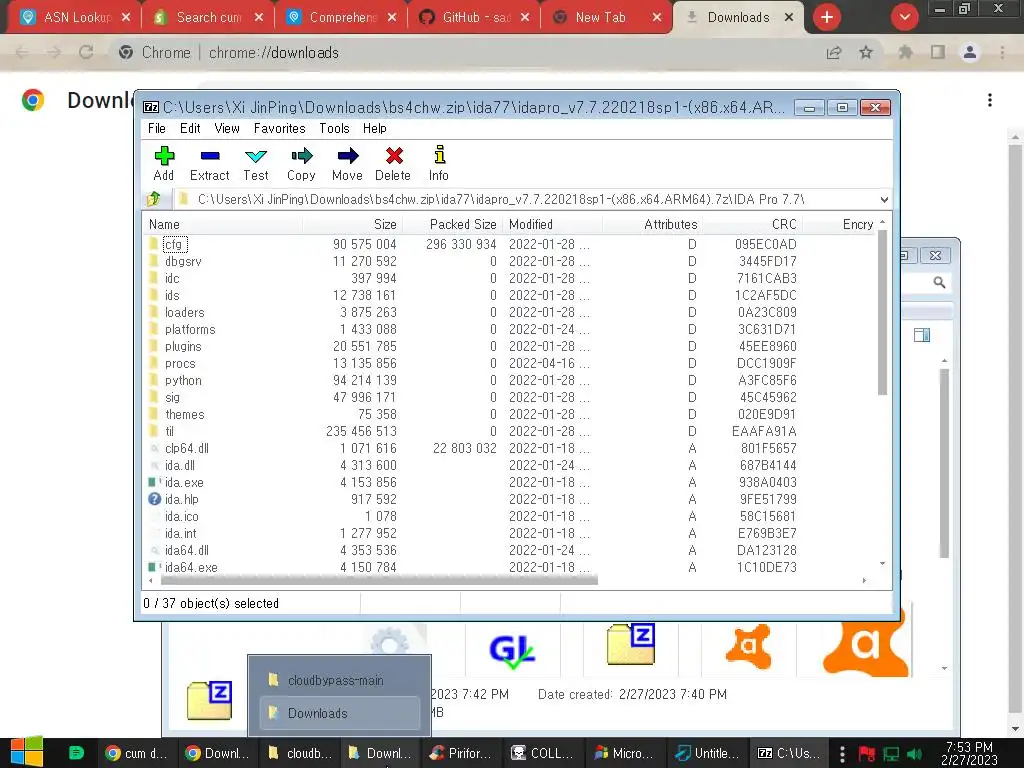Screen dimensions: 1024x768
Task: Select the procs folder
Action: [x=180, y=363]
